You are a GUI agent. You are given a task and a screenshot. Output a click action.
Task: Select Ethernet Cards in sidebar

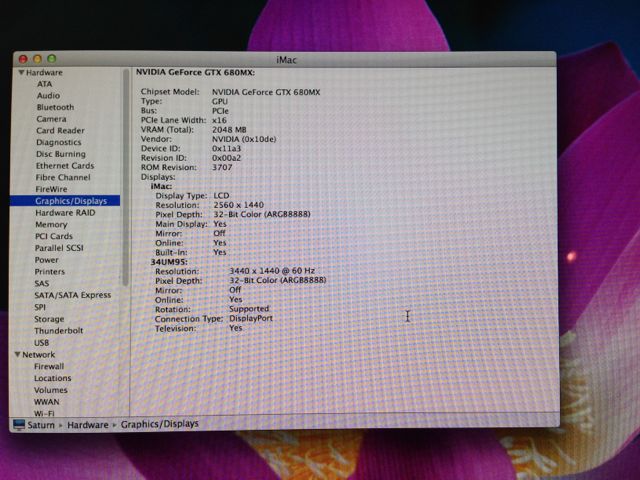(65, 166)
